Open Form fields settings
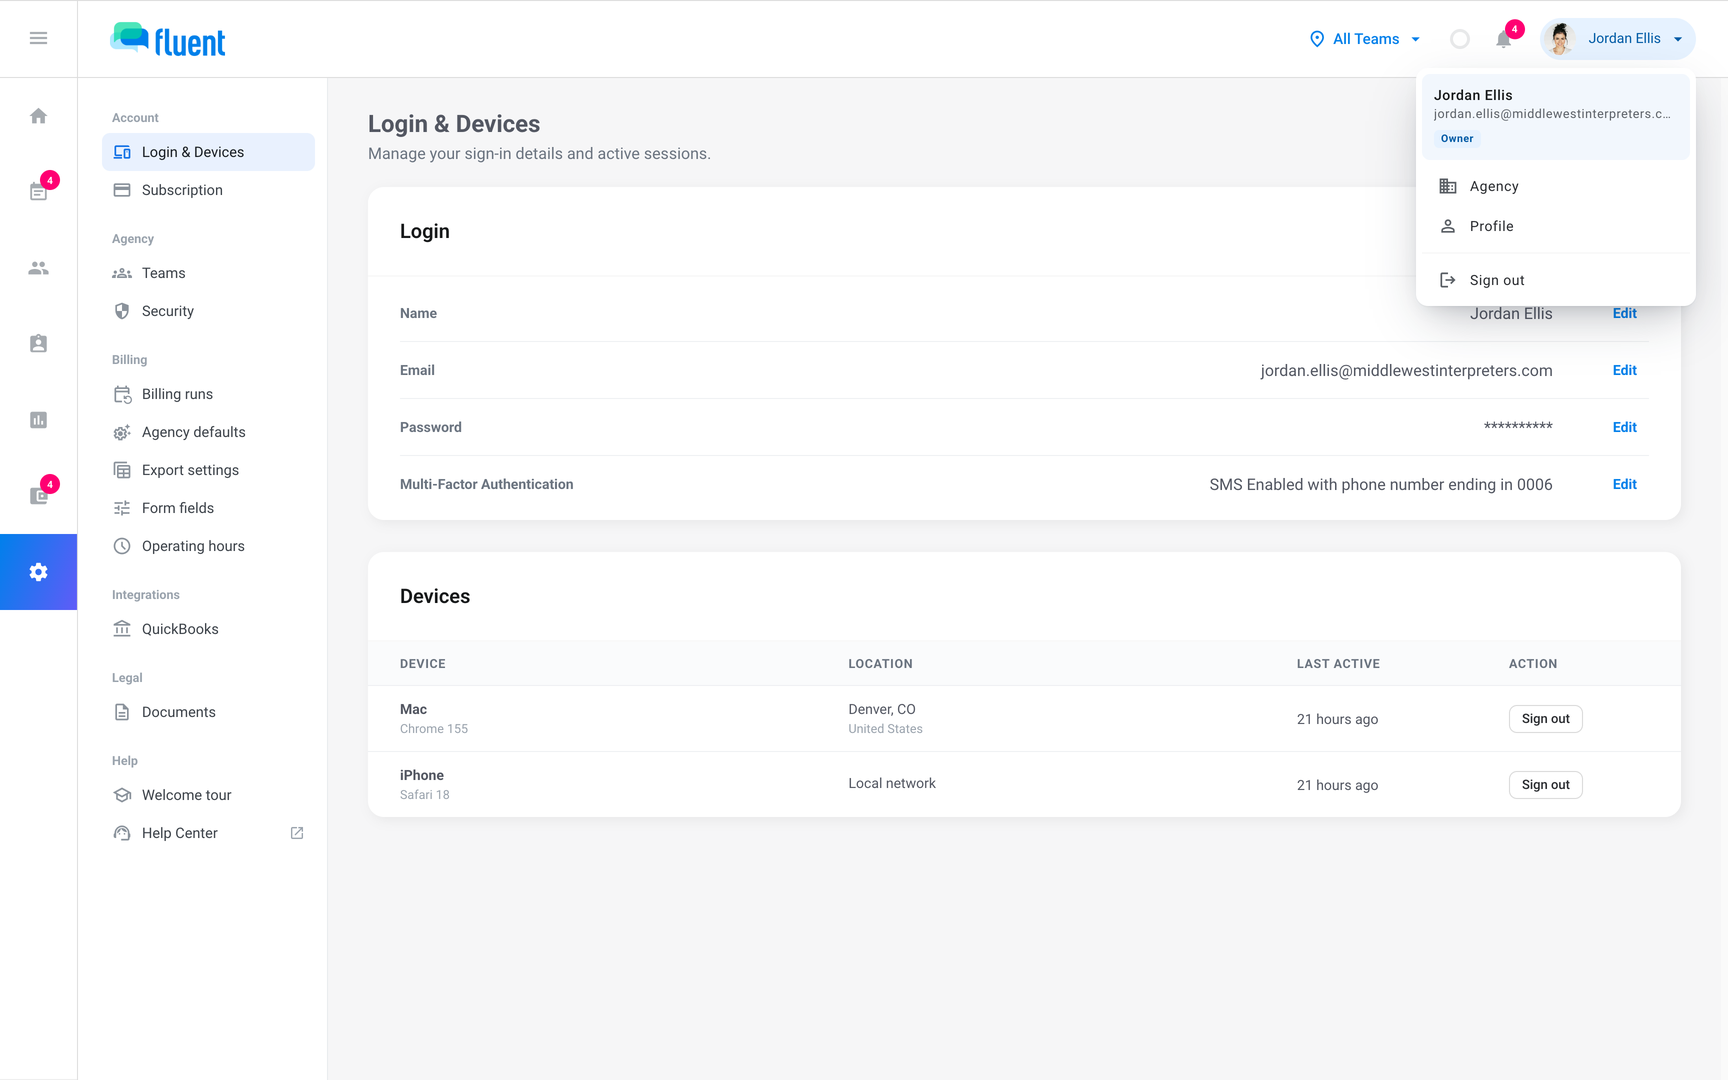The image size is (1728, 1080). point(208,508)
